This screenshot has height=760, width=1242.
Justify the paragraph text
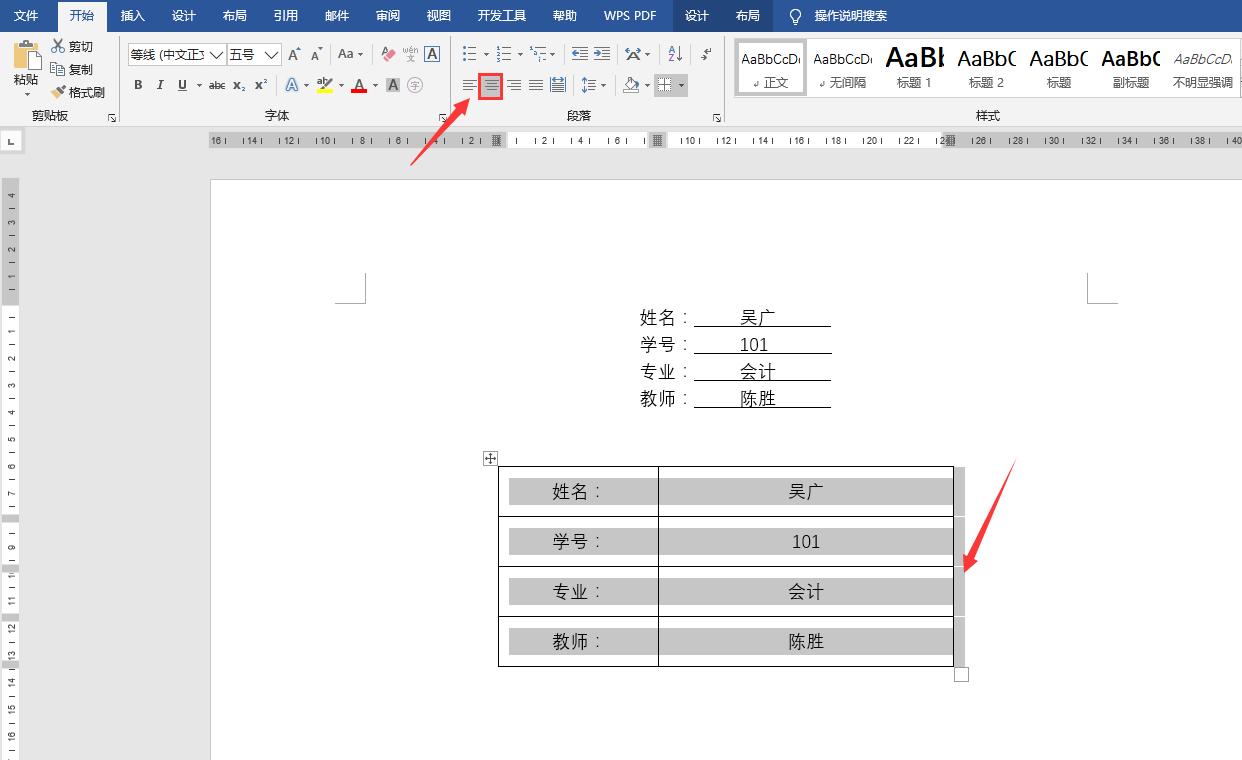pos(535,85)
